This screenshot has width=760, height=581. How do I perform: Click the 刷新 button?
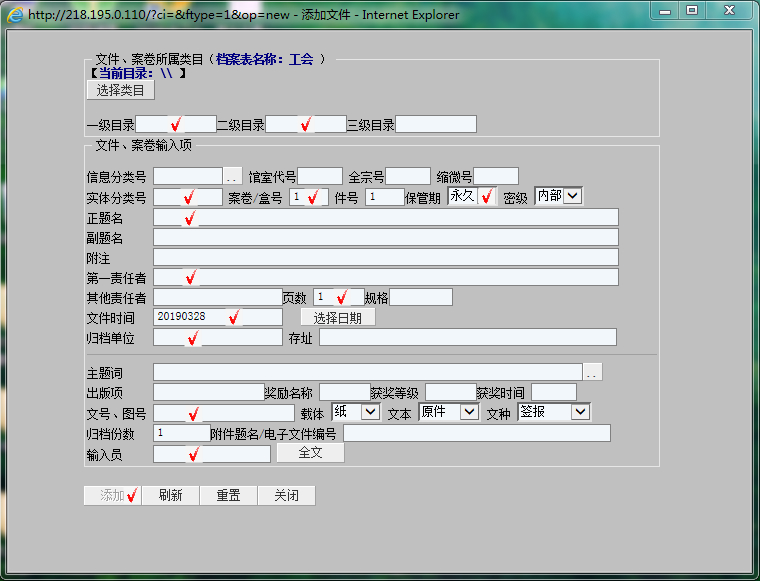click(x=170, y=495)
